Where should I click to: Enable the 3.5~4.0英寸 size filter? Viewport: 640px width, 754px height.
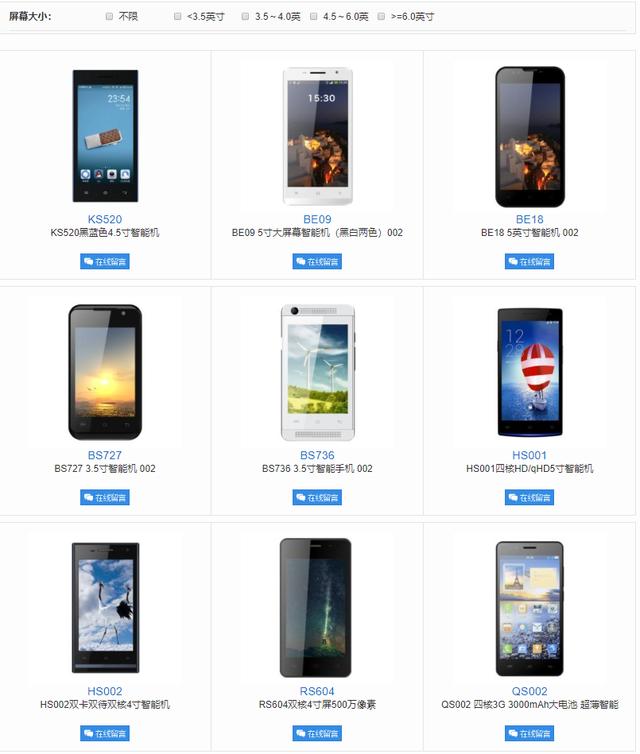click(x=245, y=16)
